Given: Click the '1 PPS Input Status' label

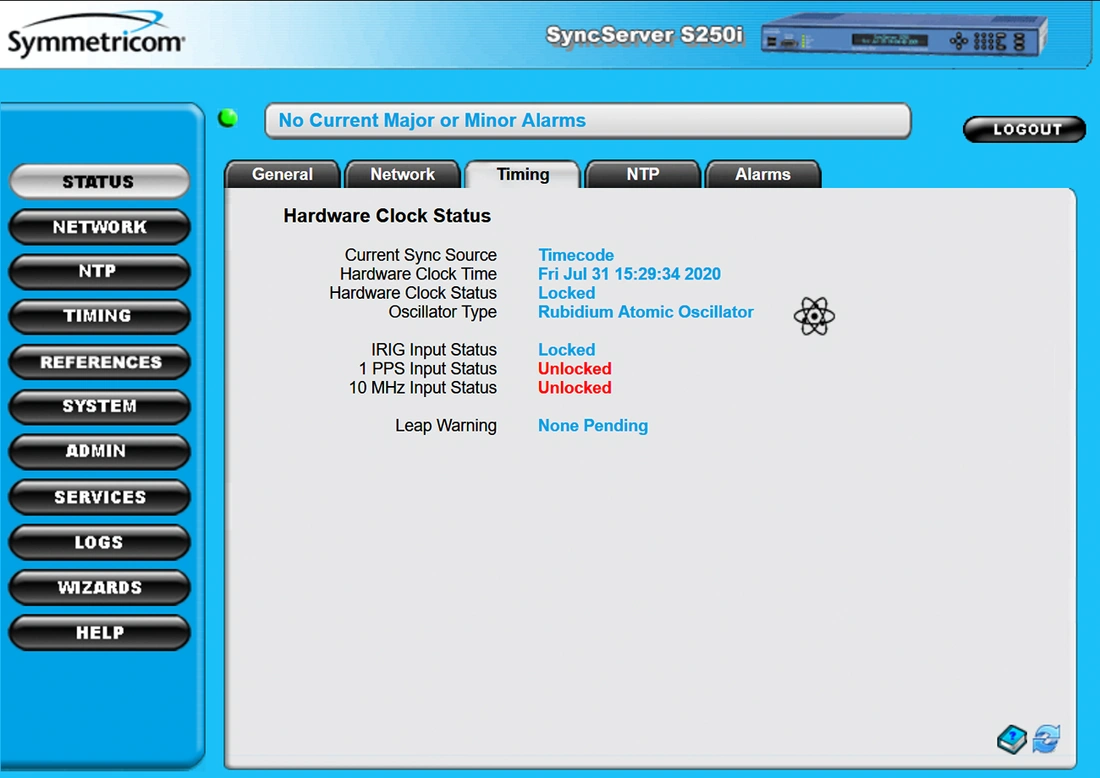Looking at the screenshot, I should 428,368.
